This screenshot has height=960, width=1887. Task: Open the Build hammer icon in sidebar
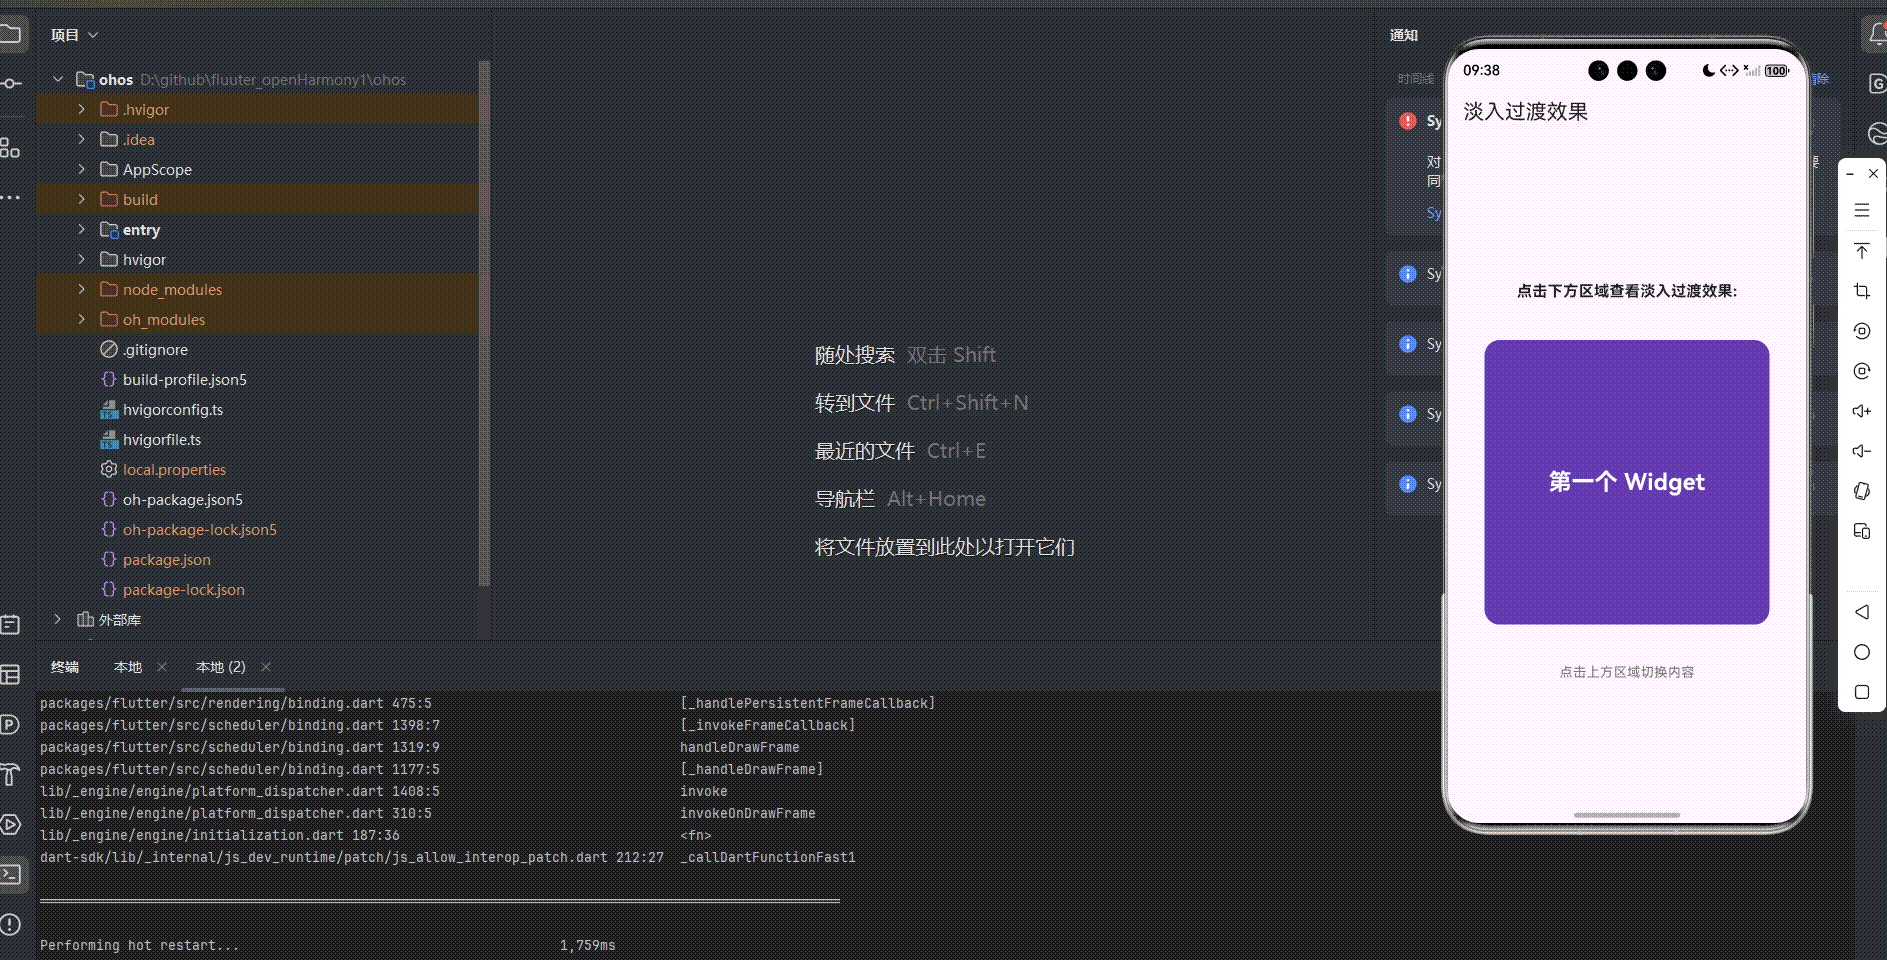click(x=10, y=774)
